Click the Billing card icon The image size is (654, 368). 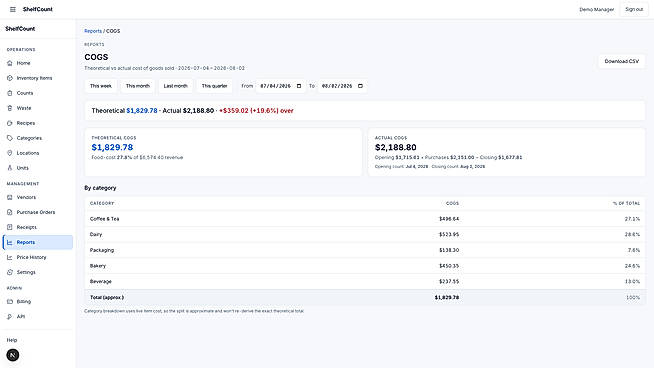(x=10, y=302)
